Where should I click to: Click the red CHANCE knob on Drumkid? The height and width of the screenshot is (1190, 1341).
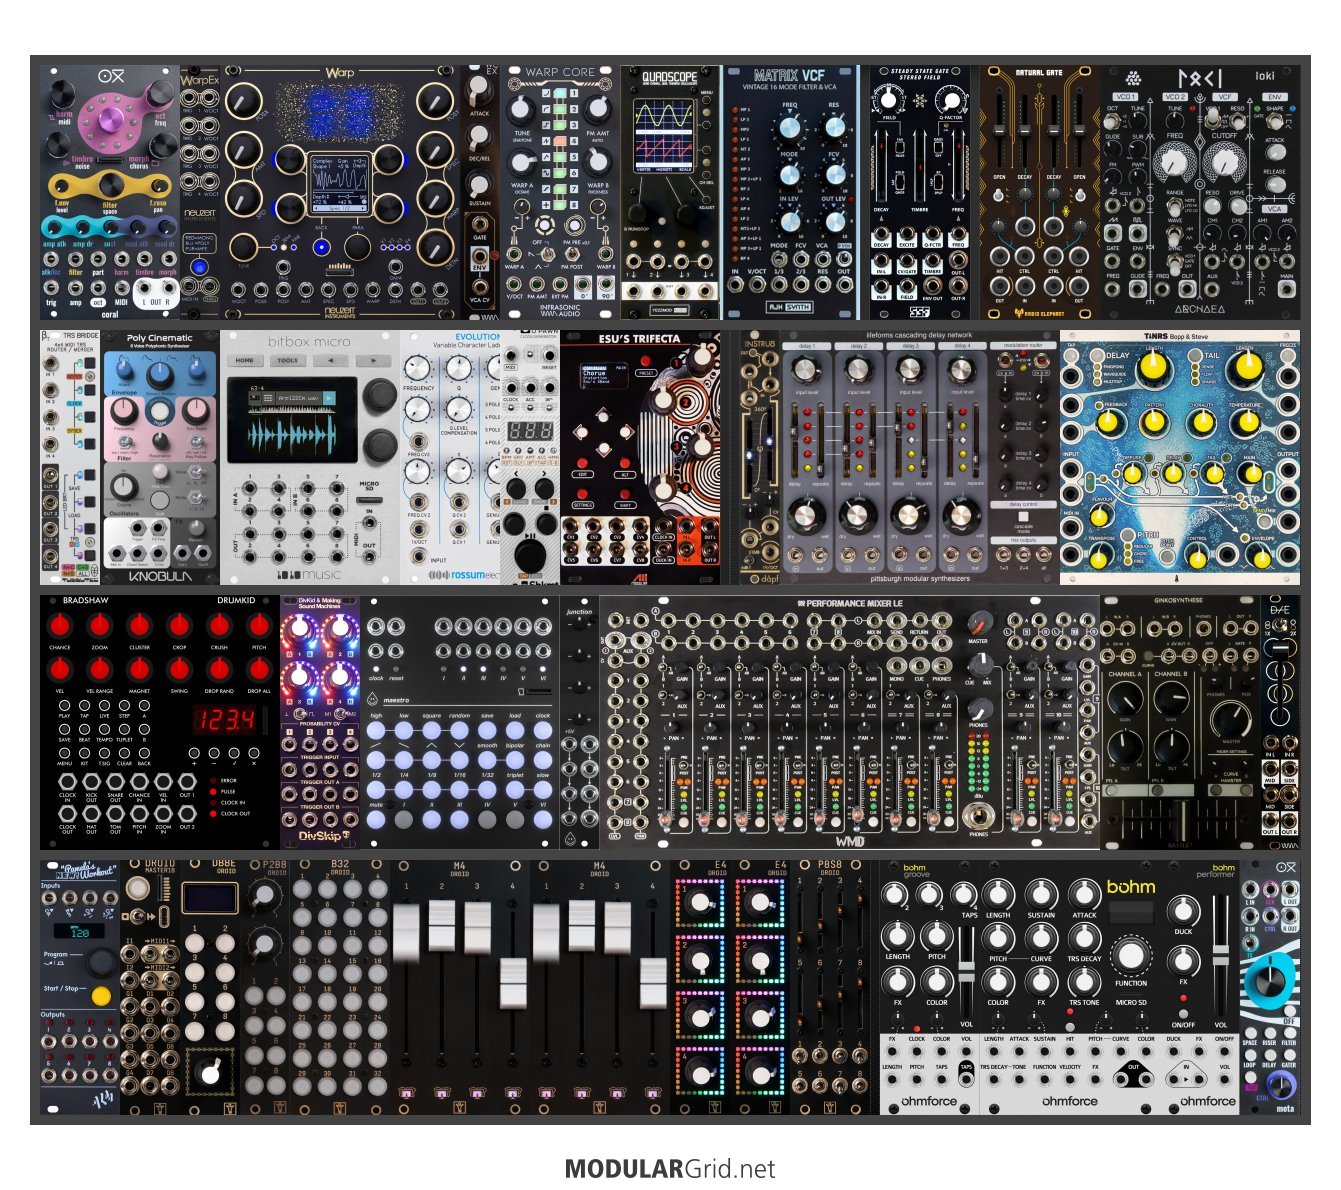(60, 627)
